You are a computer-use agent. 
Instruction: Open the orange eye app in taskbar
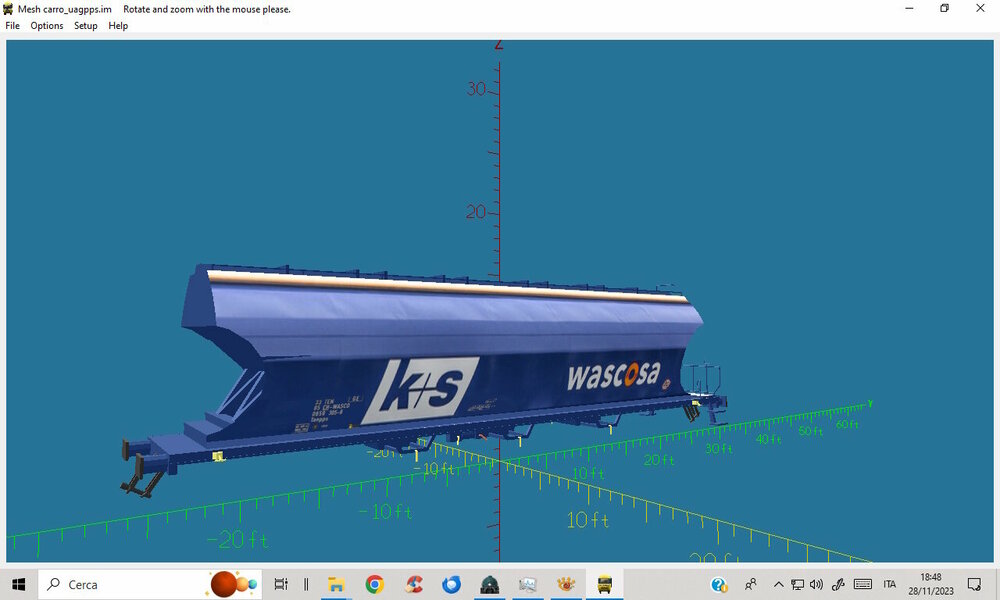point(566,584)
